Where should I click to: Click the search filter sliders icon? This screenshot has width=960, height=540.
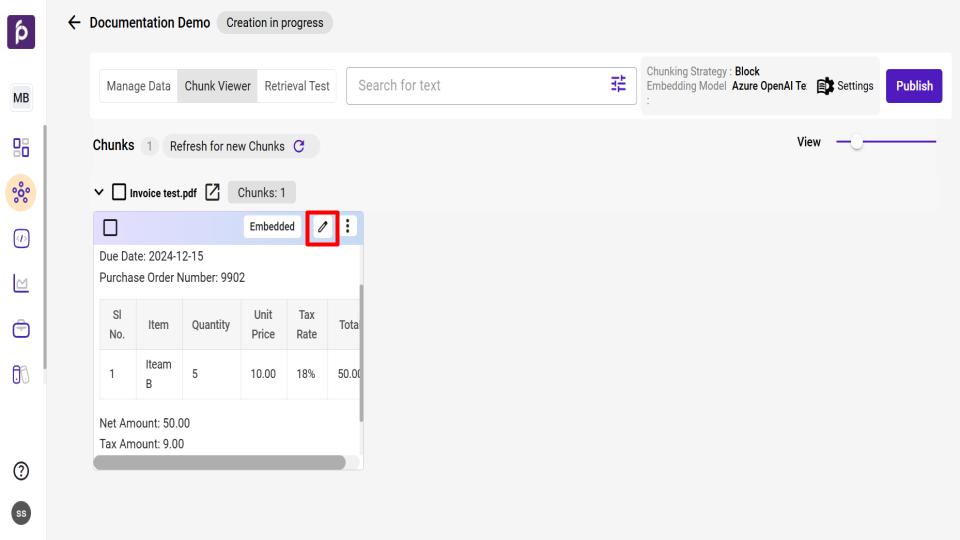(619, 85)
